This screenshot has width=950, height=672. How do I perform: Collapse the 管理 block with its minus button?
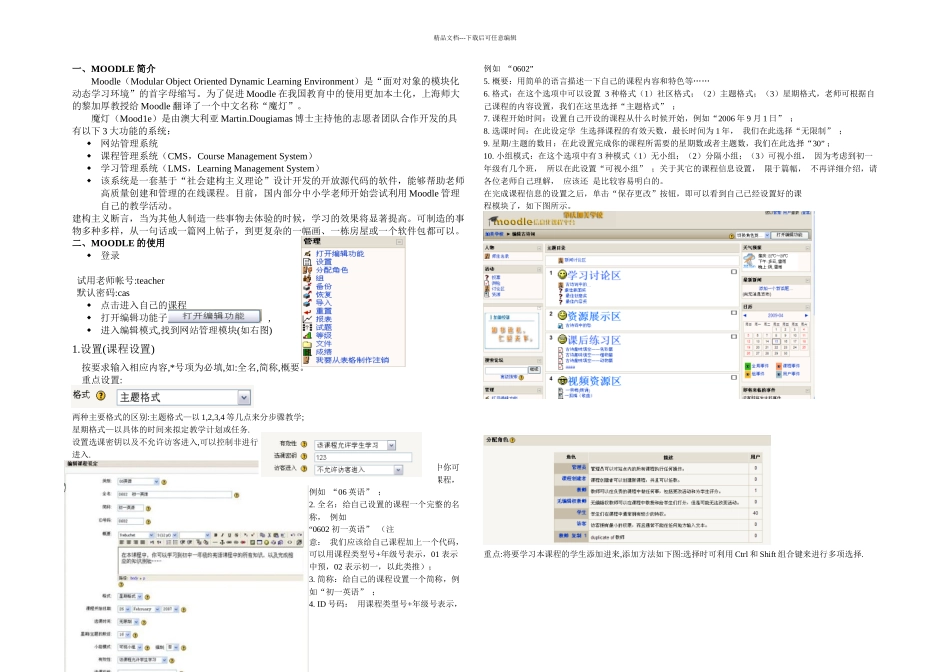(x=399, y=242)
